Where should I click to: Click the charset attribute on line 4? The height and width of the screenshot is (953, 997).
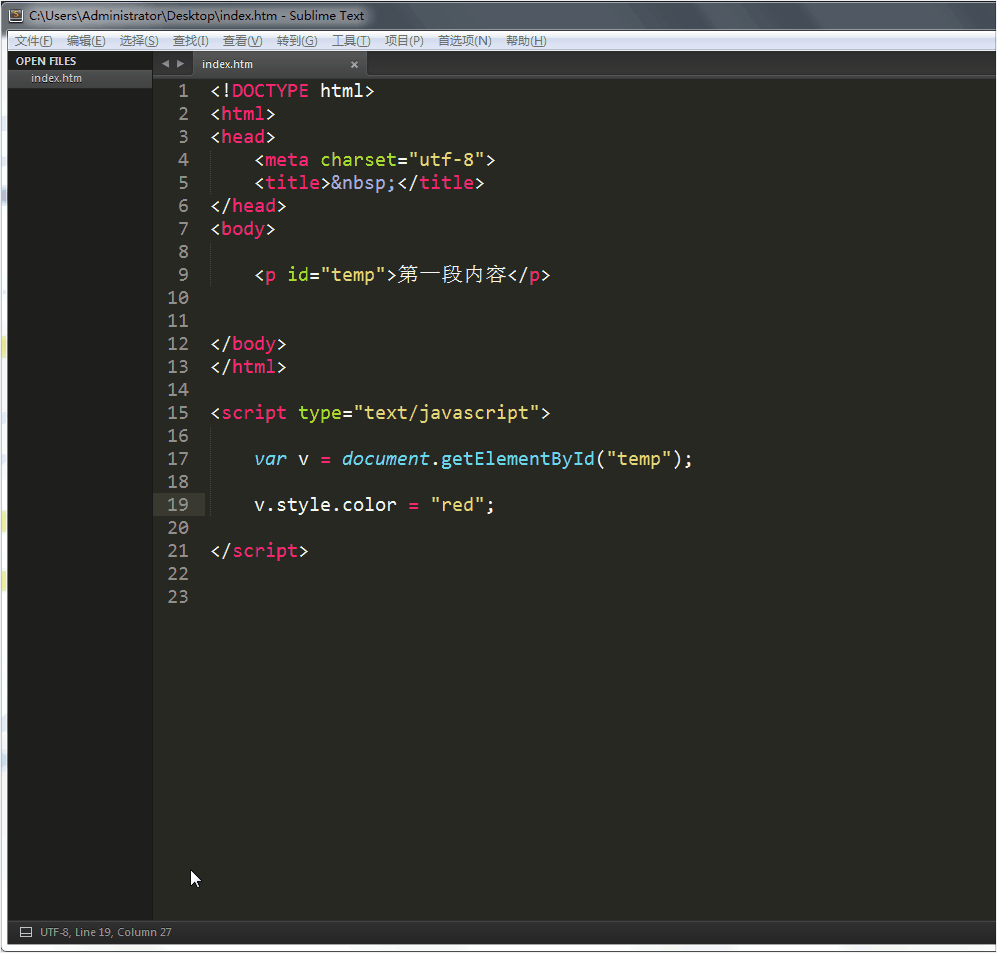(x=359, y=160)
